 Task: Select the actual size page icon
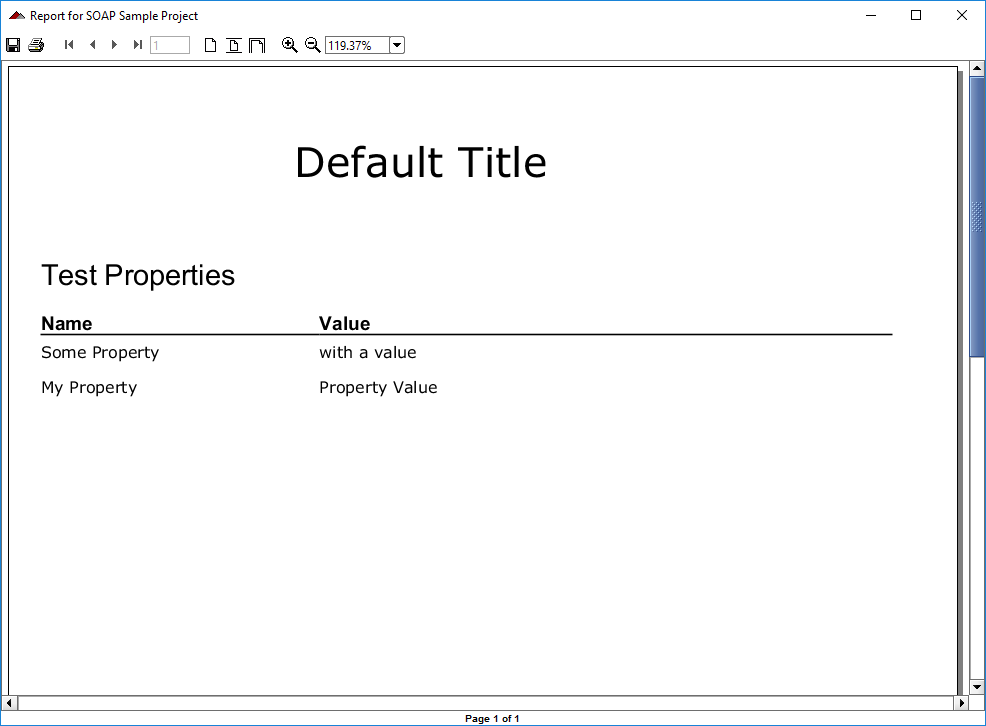pyautogui.click(x=210, y=44)
